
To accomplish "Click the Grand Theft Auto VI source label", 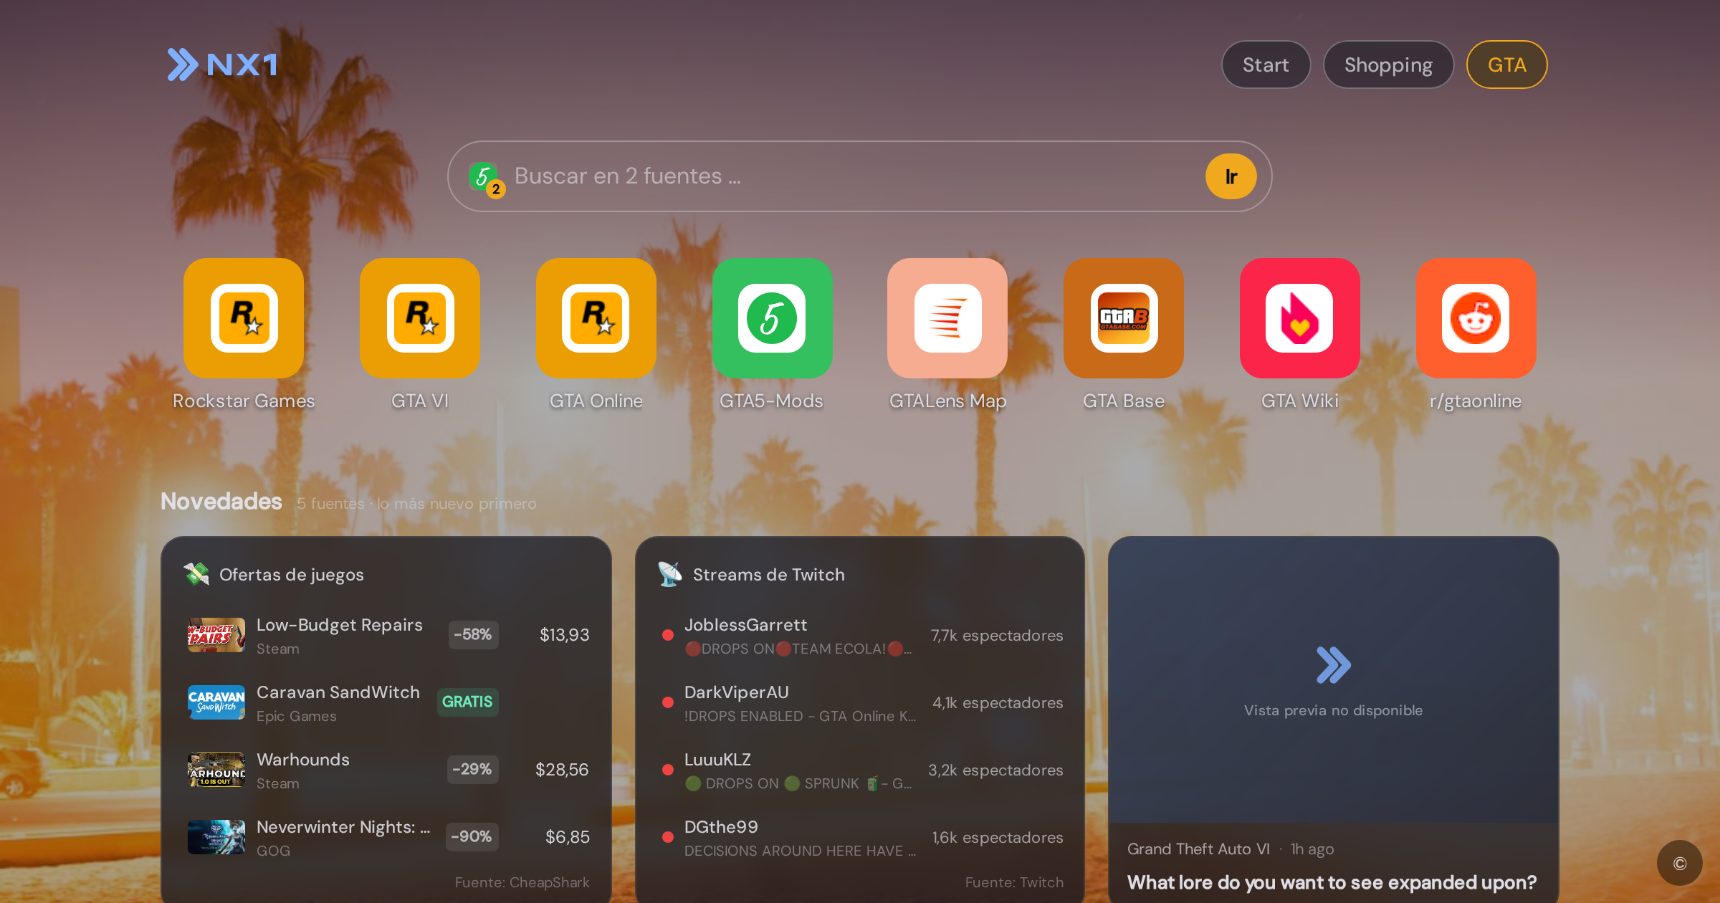I will (1198, 849).
